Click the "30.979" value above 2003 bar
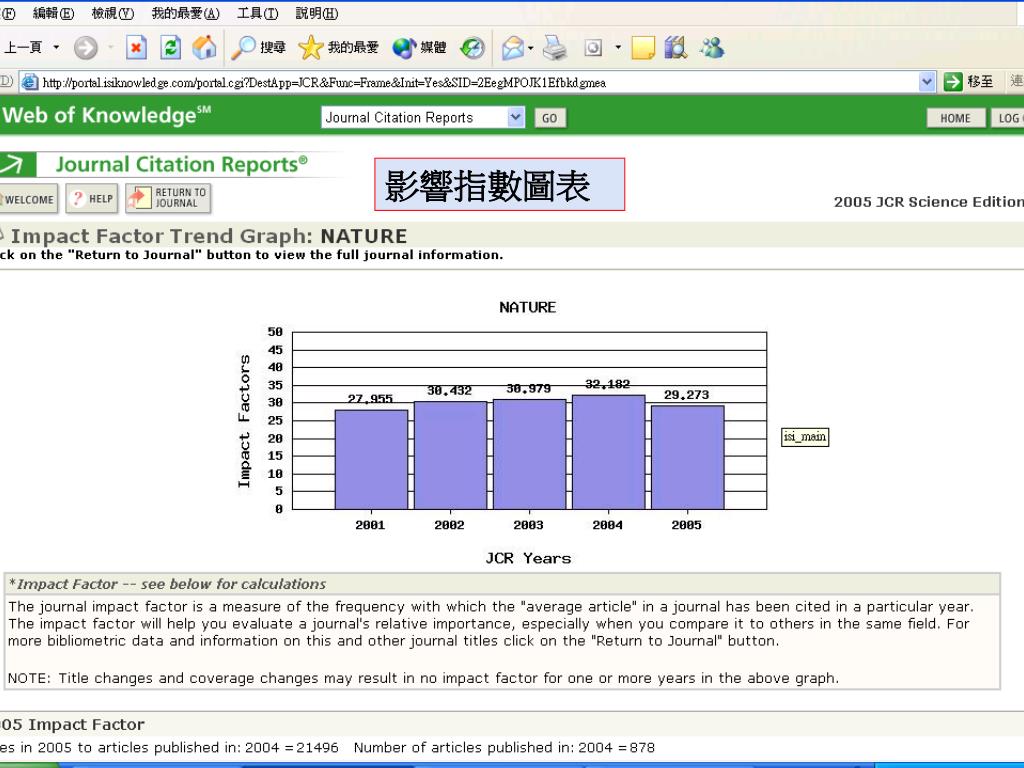This screenshot has width=1024, height=768. point(528,389)
